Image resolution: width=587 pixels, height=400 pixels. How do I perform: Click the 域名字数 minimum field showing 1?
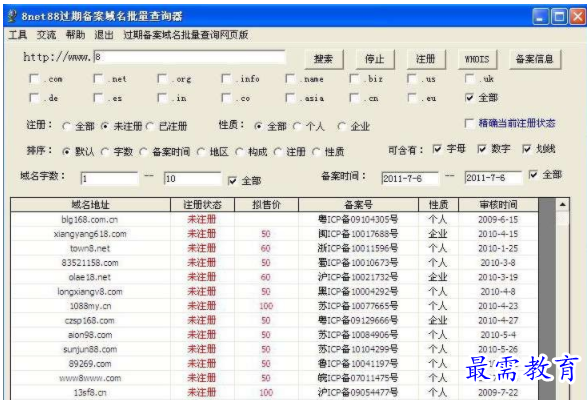tap(109, 179)
